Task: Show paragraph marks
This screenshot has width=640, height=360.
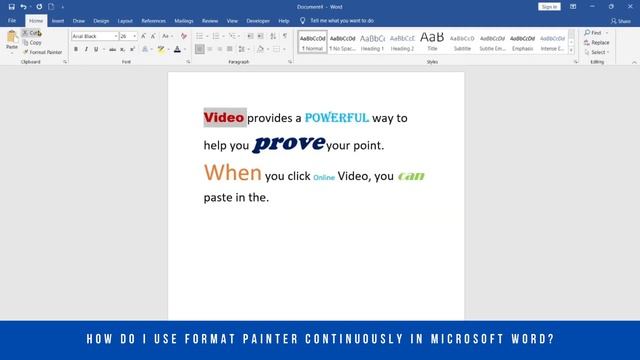Action: (285, 36)
